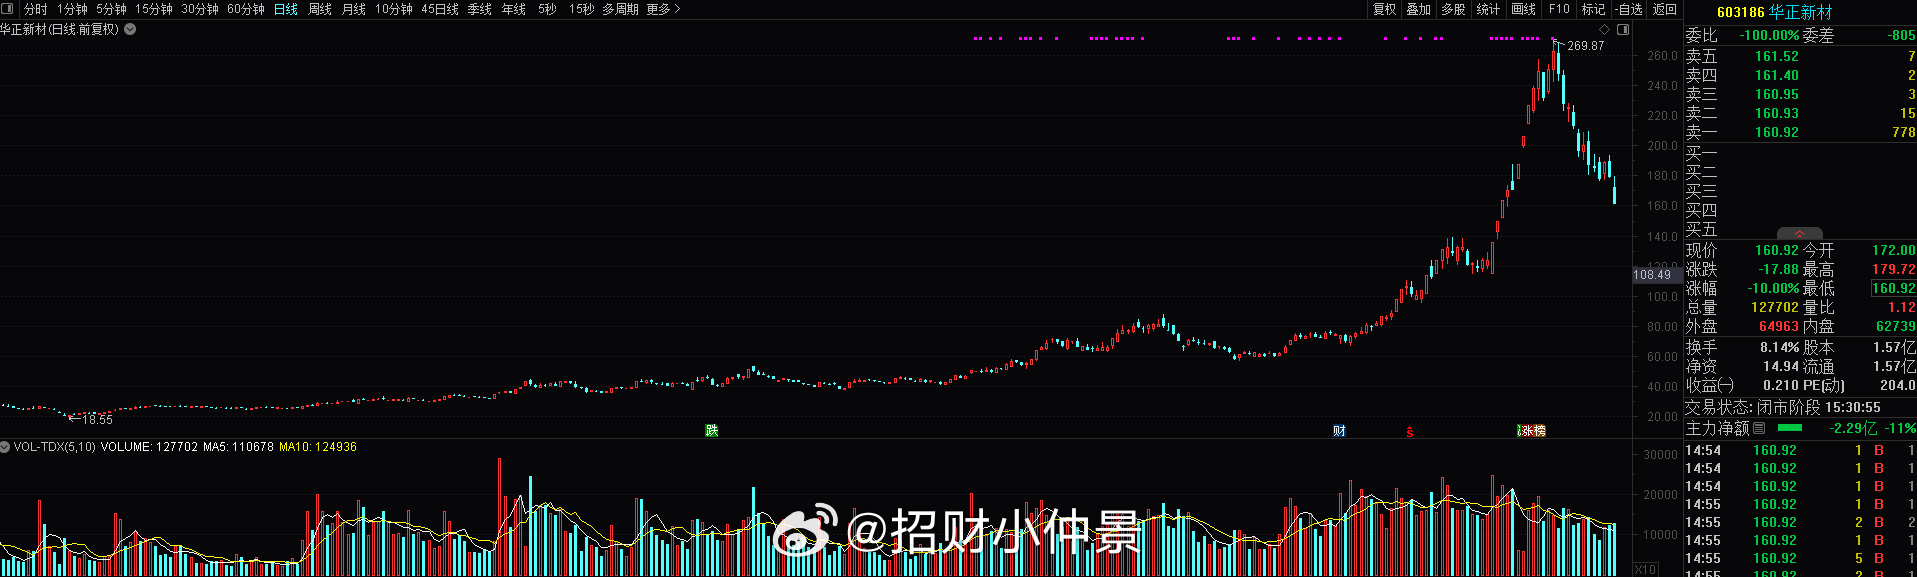Select the 30分钟 period tab

[200, 9]
